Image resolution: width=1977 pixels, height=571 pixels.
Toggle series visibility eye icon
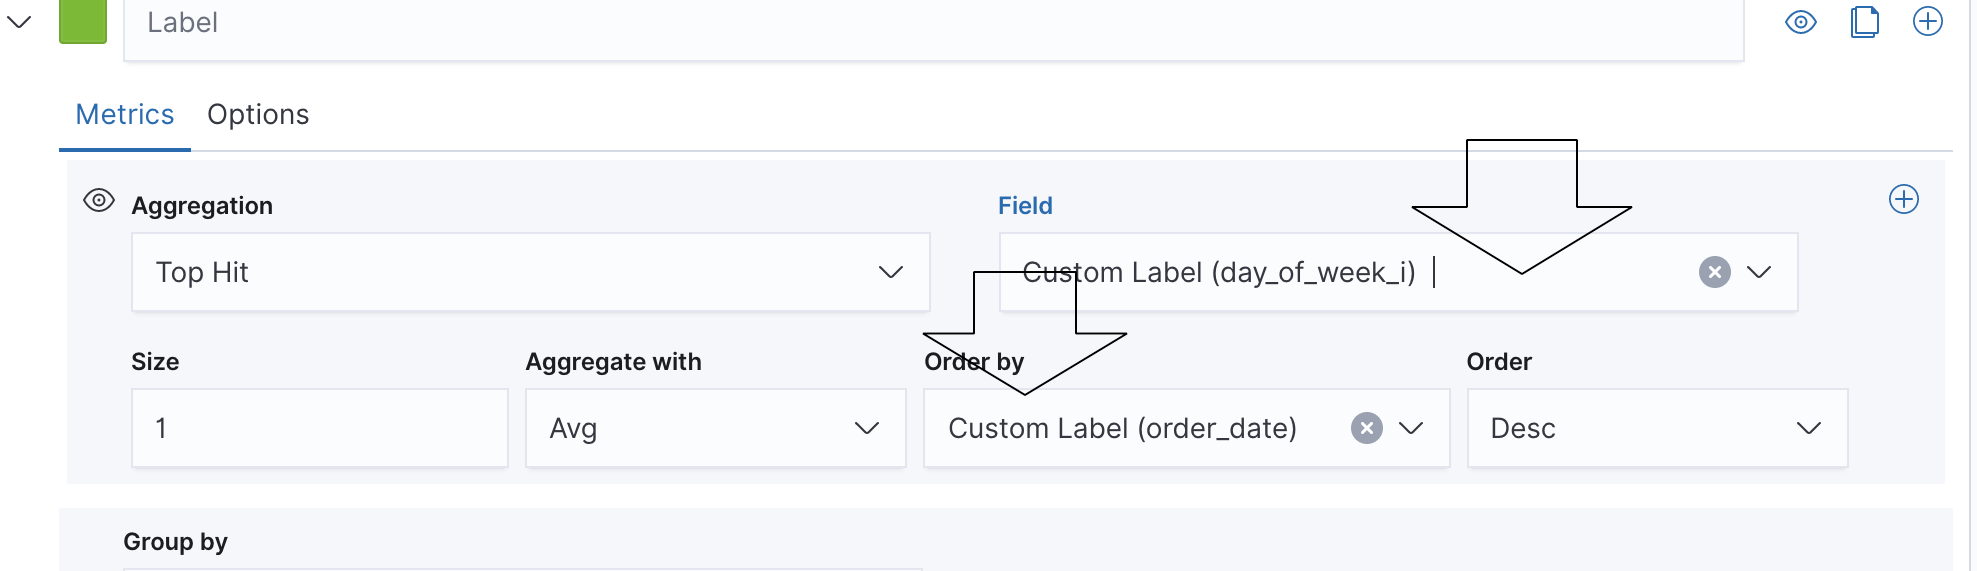1800,22
